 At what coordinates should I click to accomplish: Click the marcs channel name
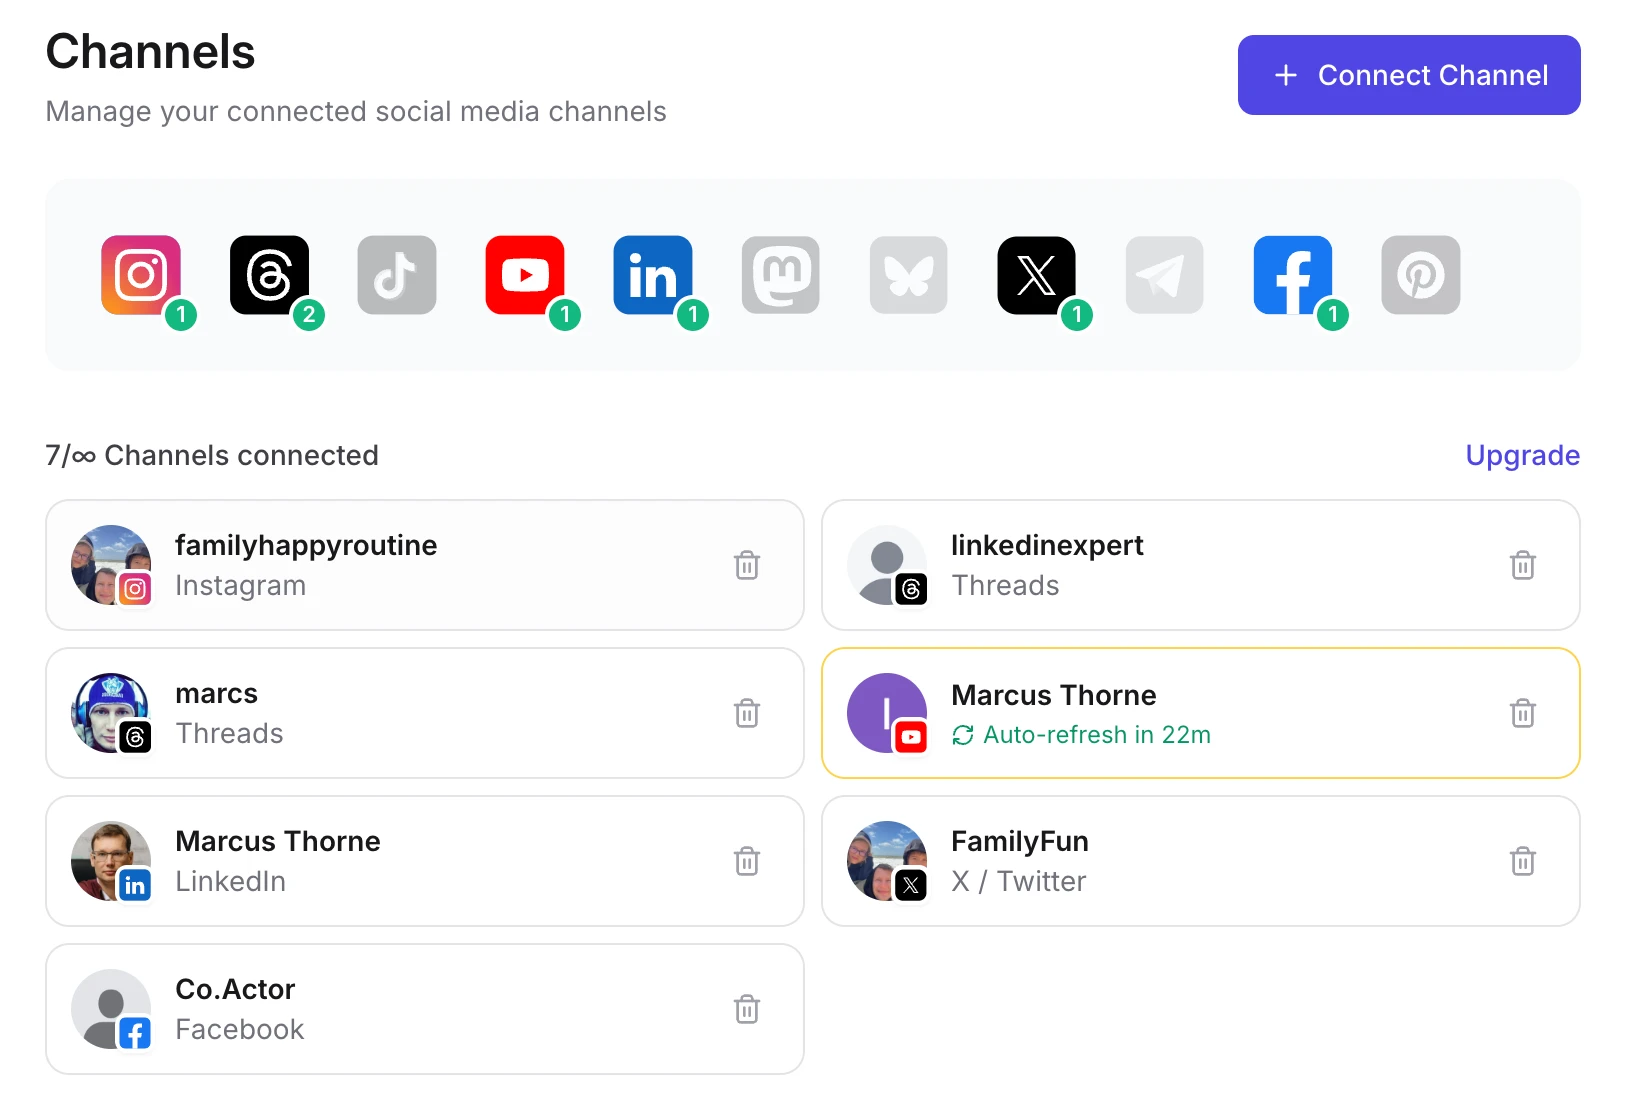[216, 694]
